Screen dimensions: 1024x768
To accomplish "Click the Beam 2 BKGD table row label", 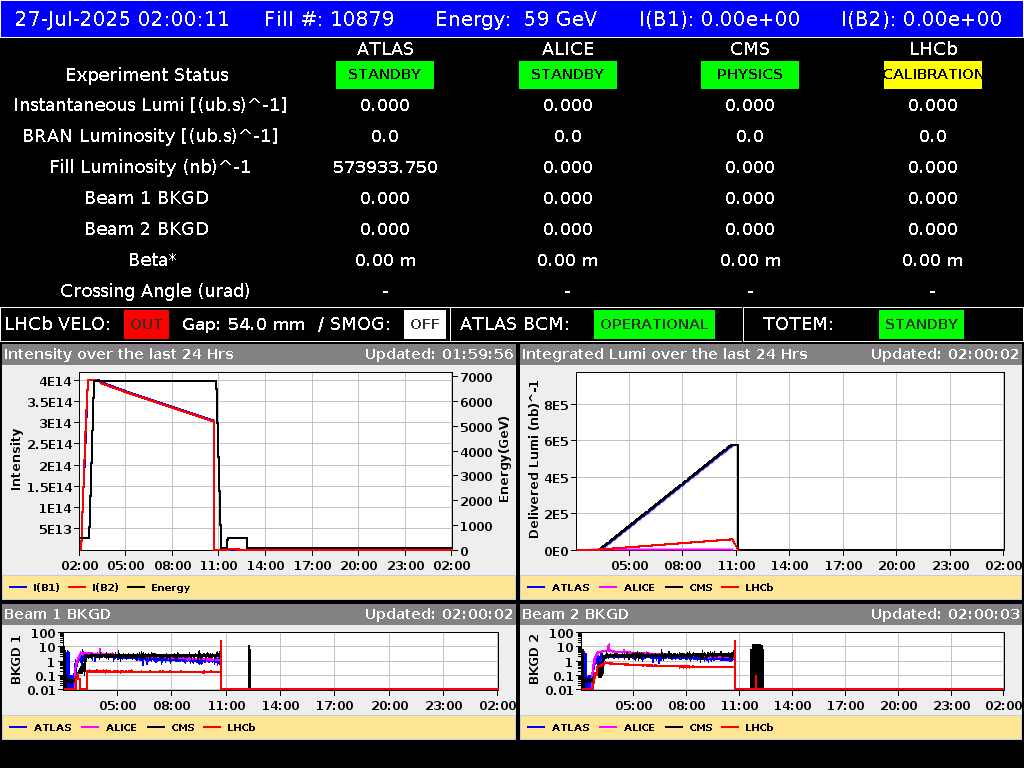I will [147, 229].
